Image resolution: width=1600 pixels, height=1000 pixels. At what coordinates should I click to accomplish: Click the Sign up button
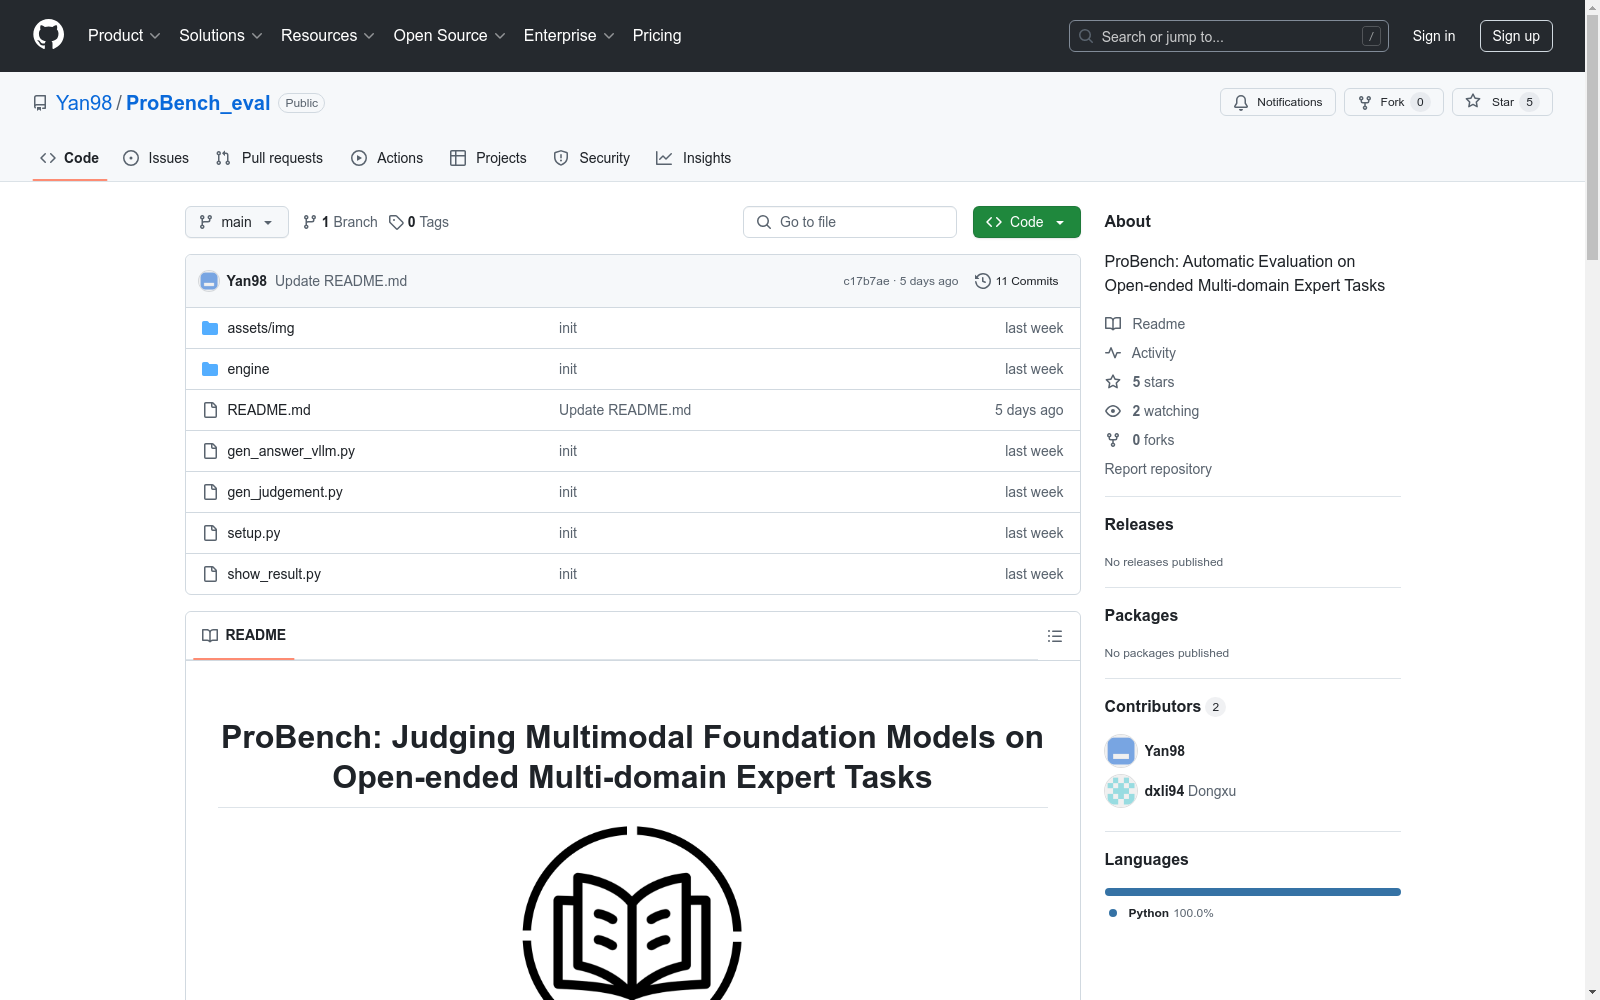pos(1516,36)
